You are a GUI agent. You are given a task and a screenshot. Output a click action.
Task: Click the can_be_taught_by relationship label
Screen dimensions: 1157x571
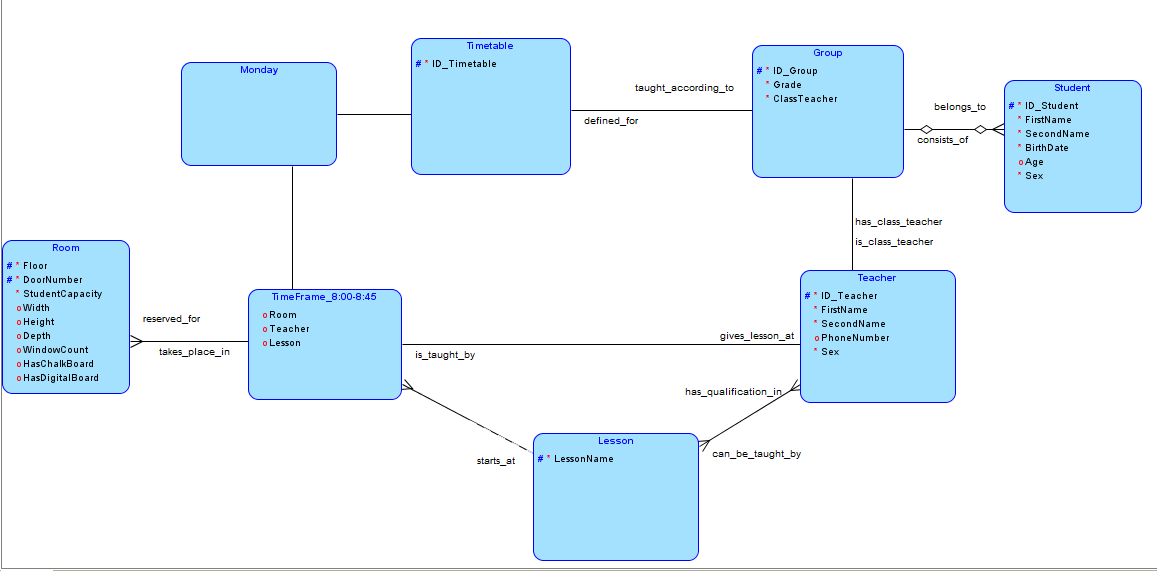tap(756, 454)
